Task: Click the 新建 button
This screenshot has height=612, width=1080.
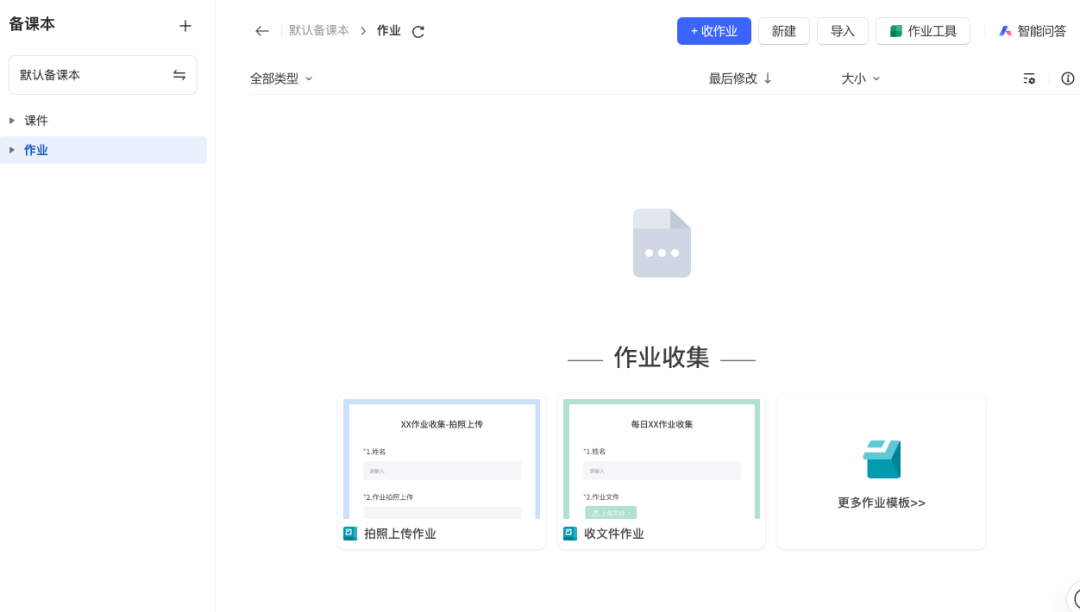Action: (x=783, y=31)
